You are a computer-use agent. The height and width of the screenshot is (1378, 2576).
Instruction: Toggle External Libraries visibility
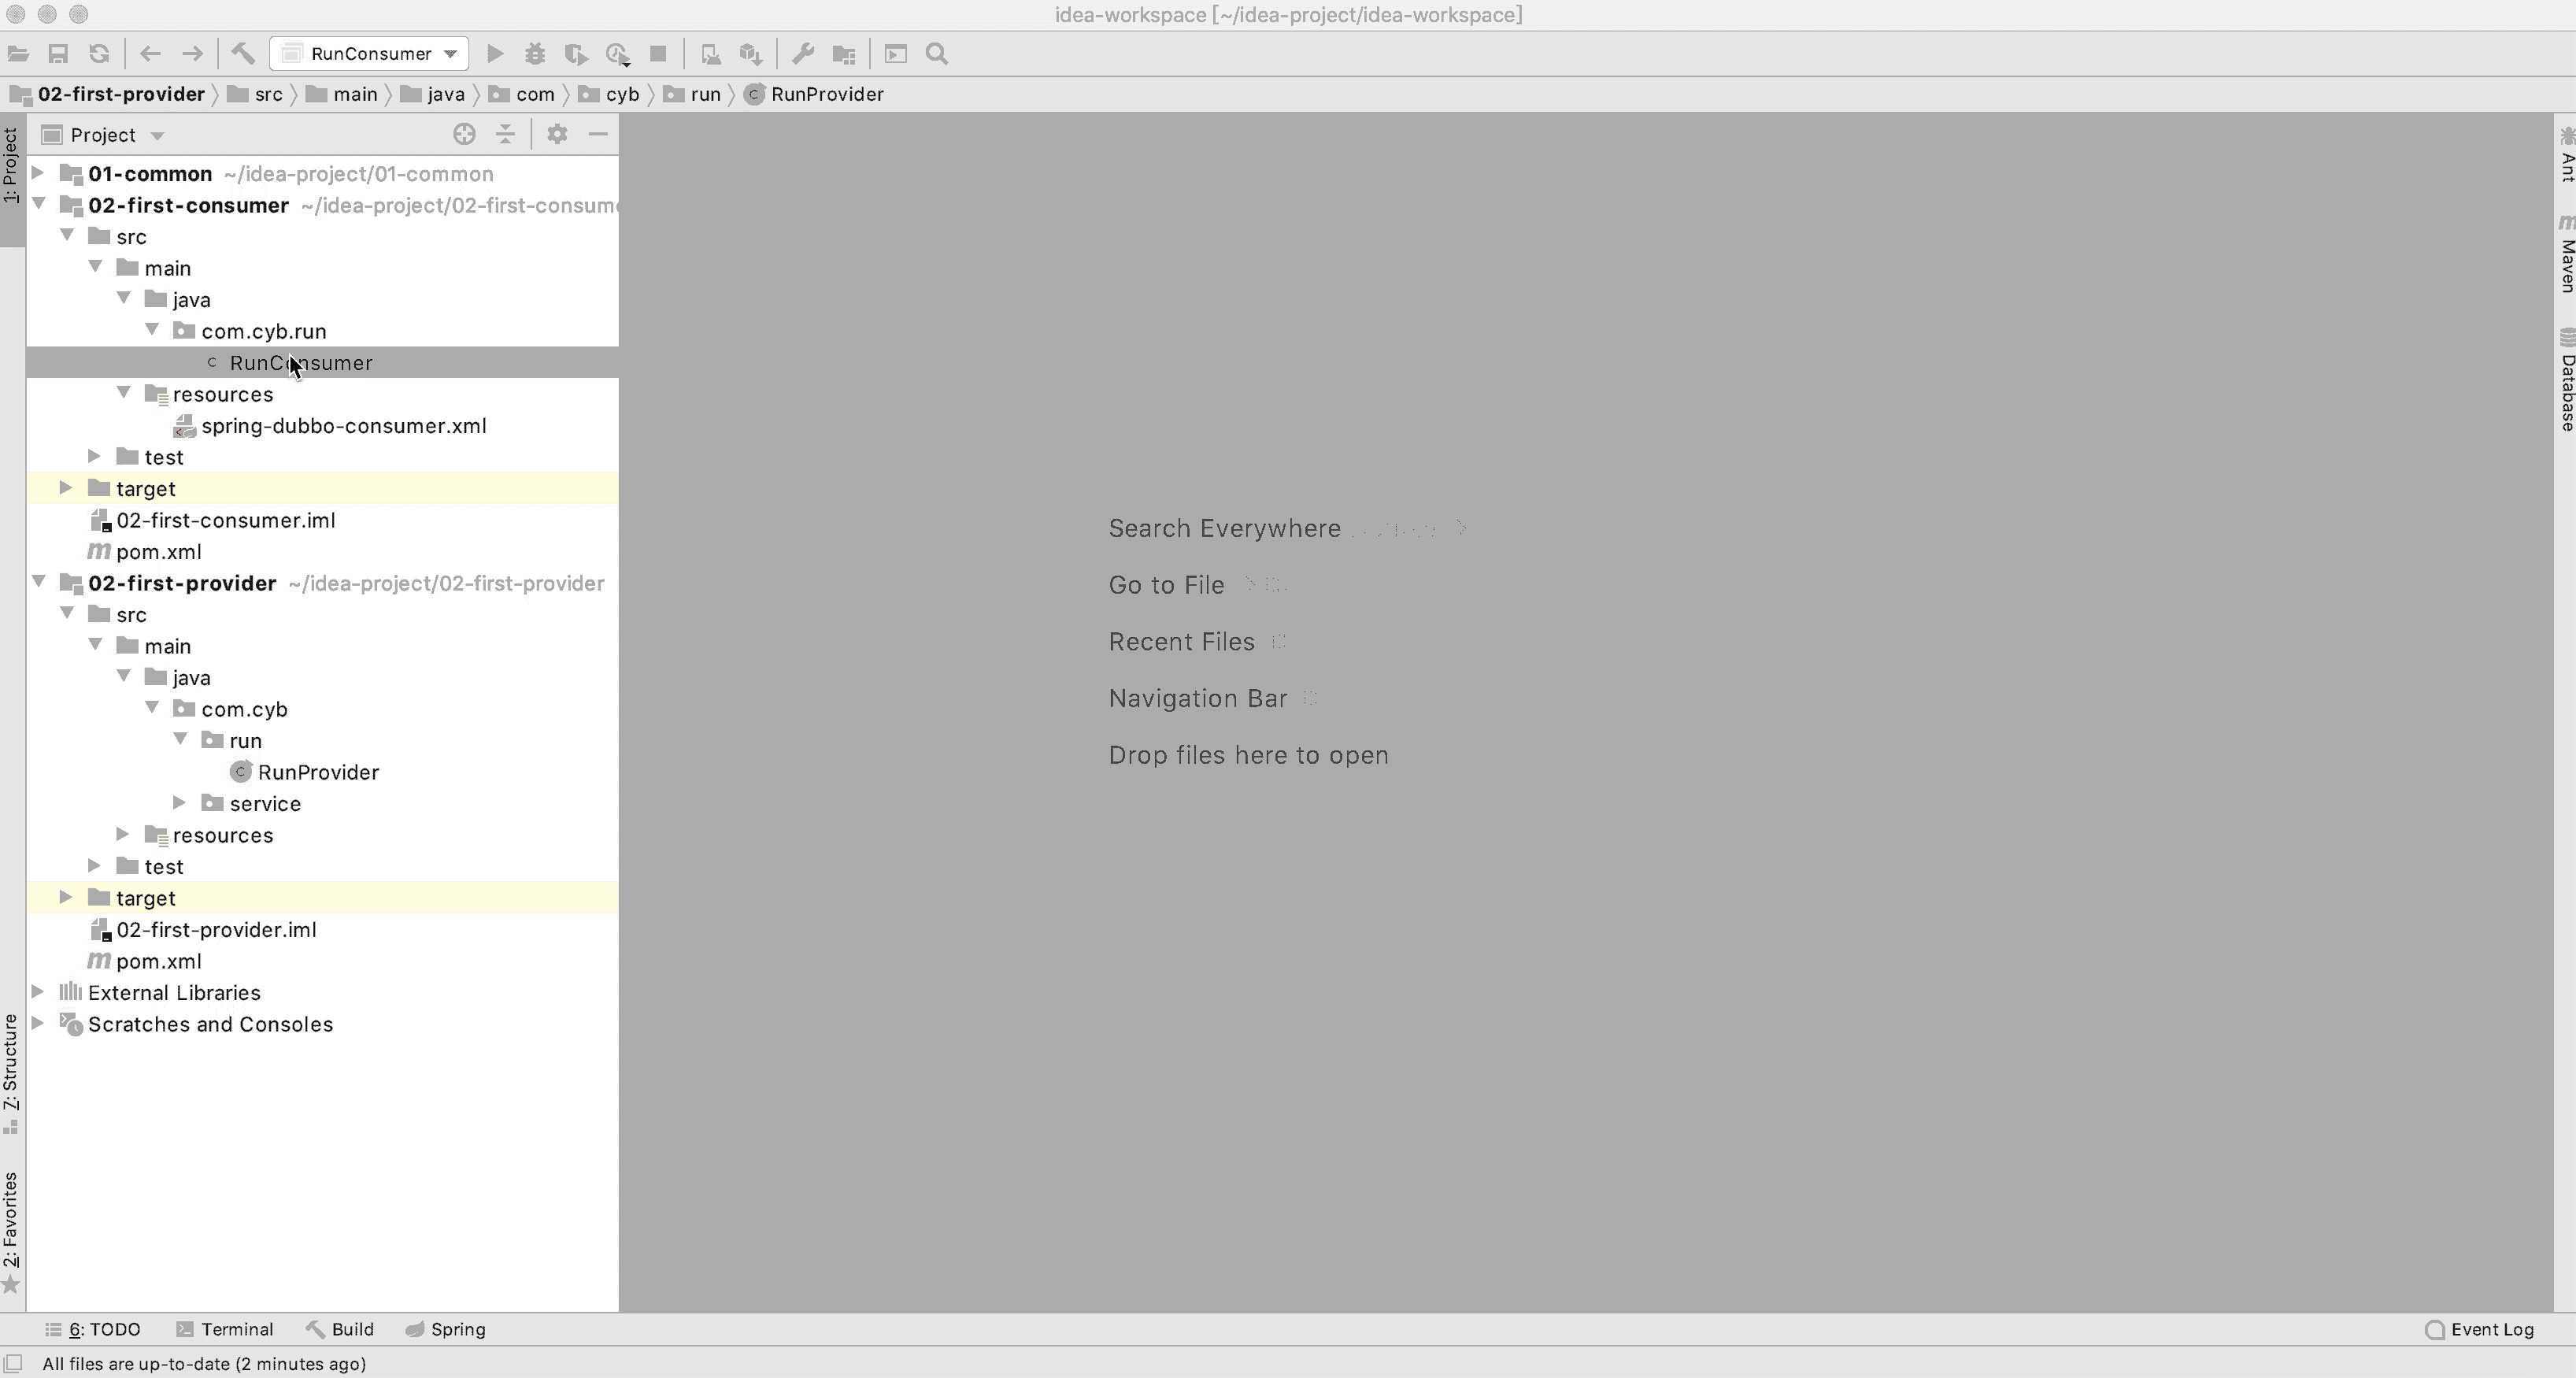pos(38,991)
